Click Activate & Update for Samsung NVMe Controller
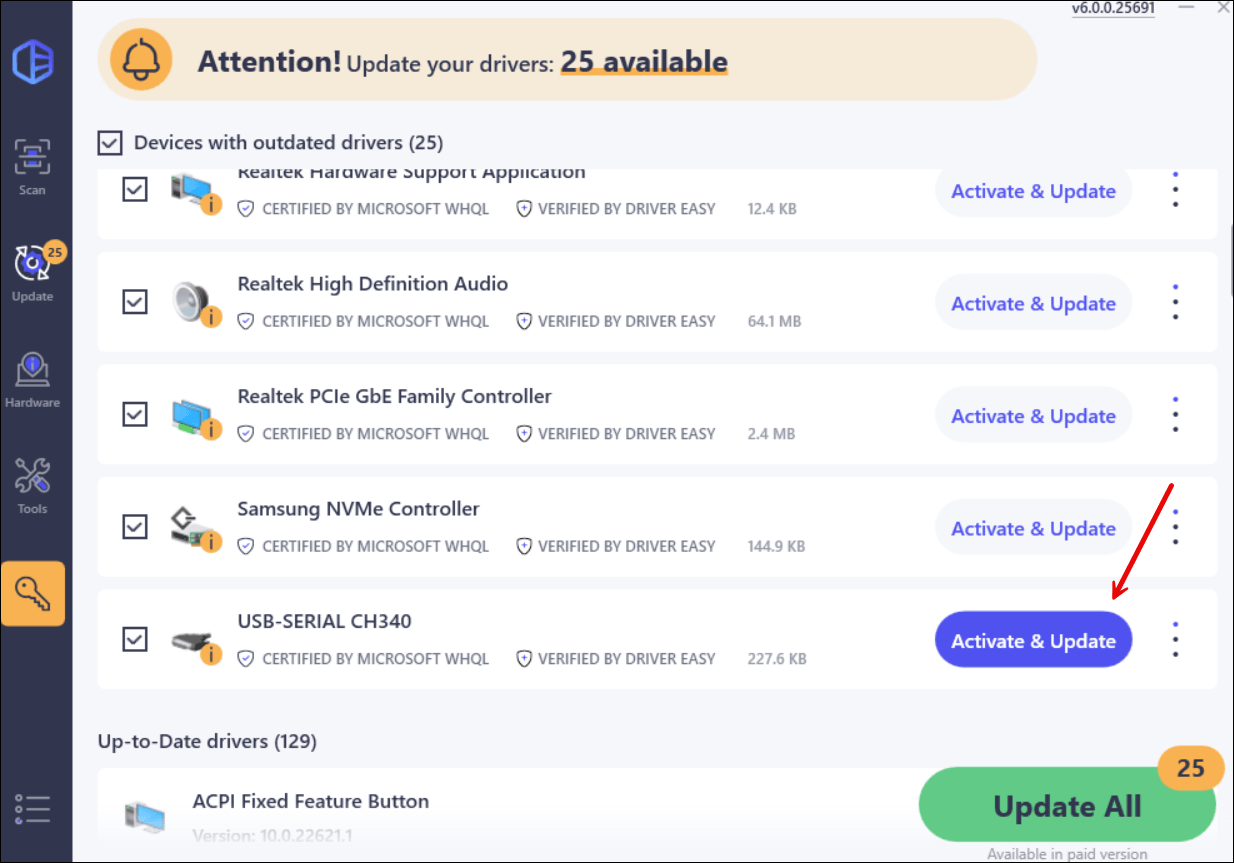Screen dimensions: 1234x863 click(x=1033, y=529)
